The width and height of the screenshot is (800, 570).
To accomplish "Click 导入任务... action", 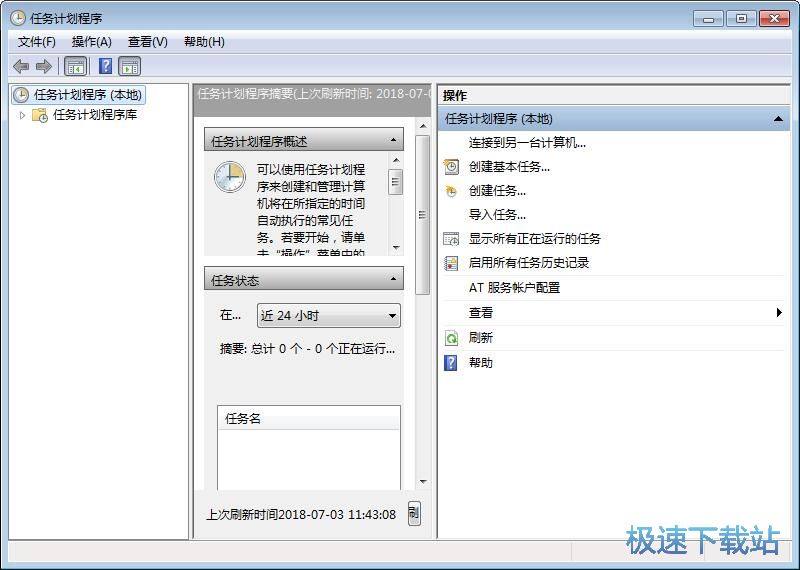I will point(497,215).
